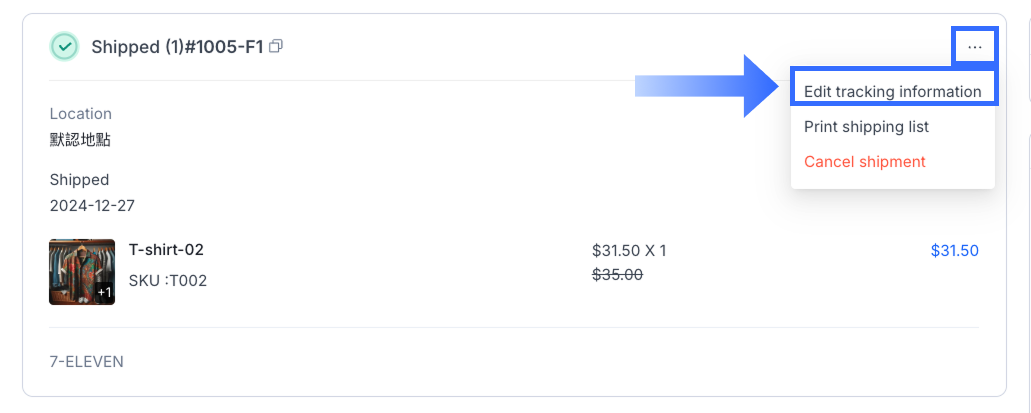Click the 7-ELEVEN shipping method label
This screenshot has height=413, width=1031.
pos(87,361)
